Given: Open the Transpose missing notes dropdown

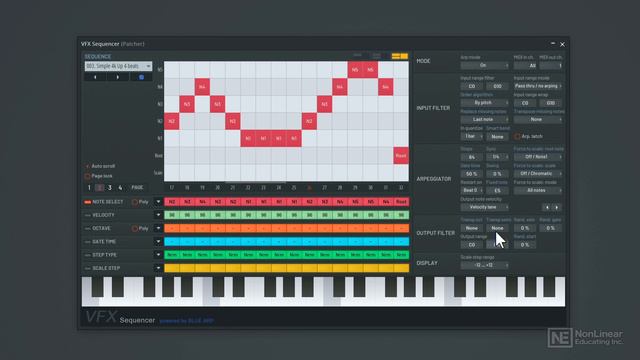Looking at the screenshot, I should click(538, 120).
